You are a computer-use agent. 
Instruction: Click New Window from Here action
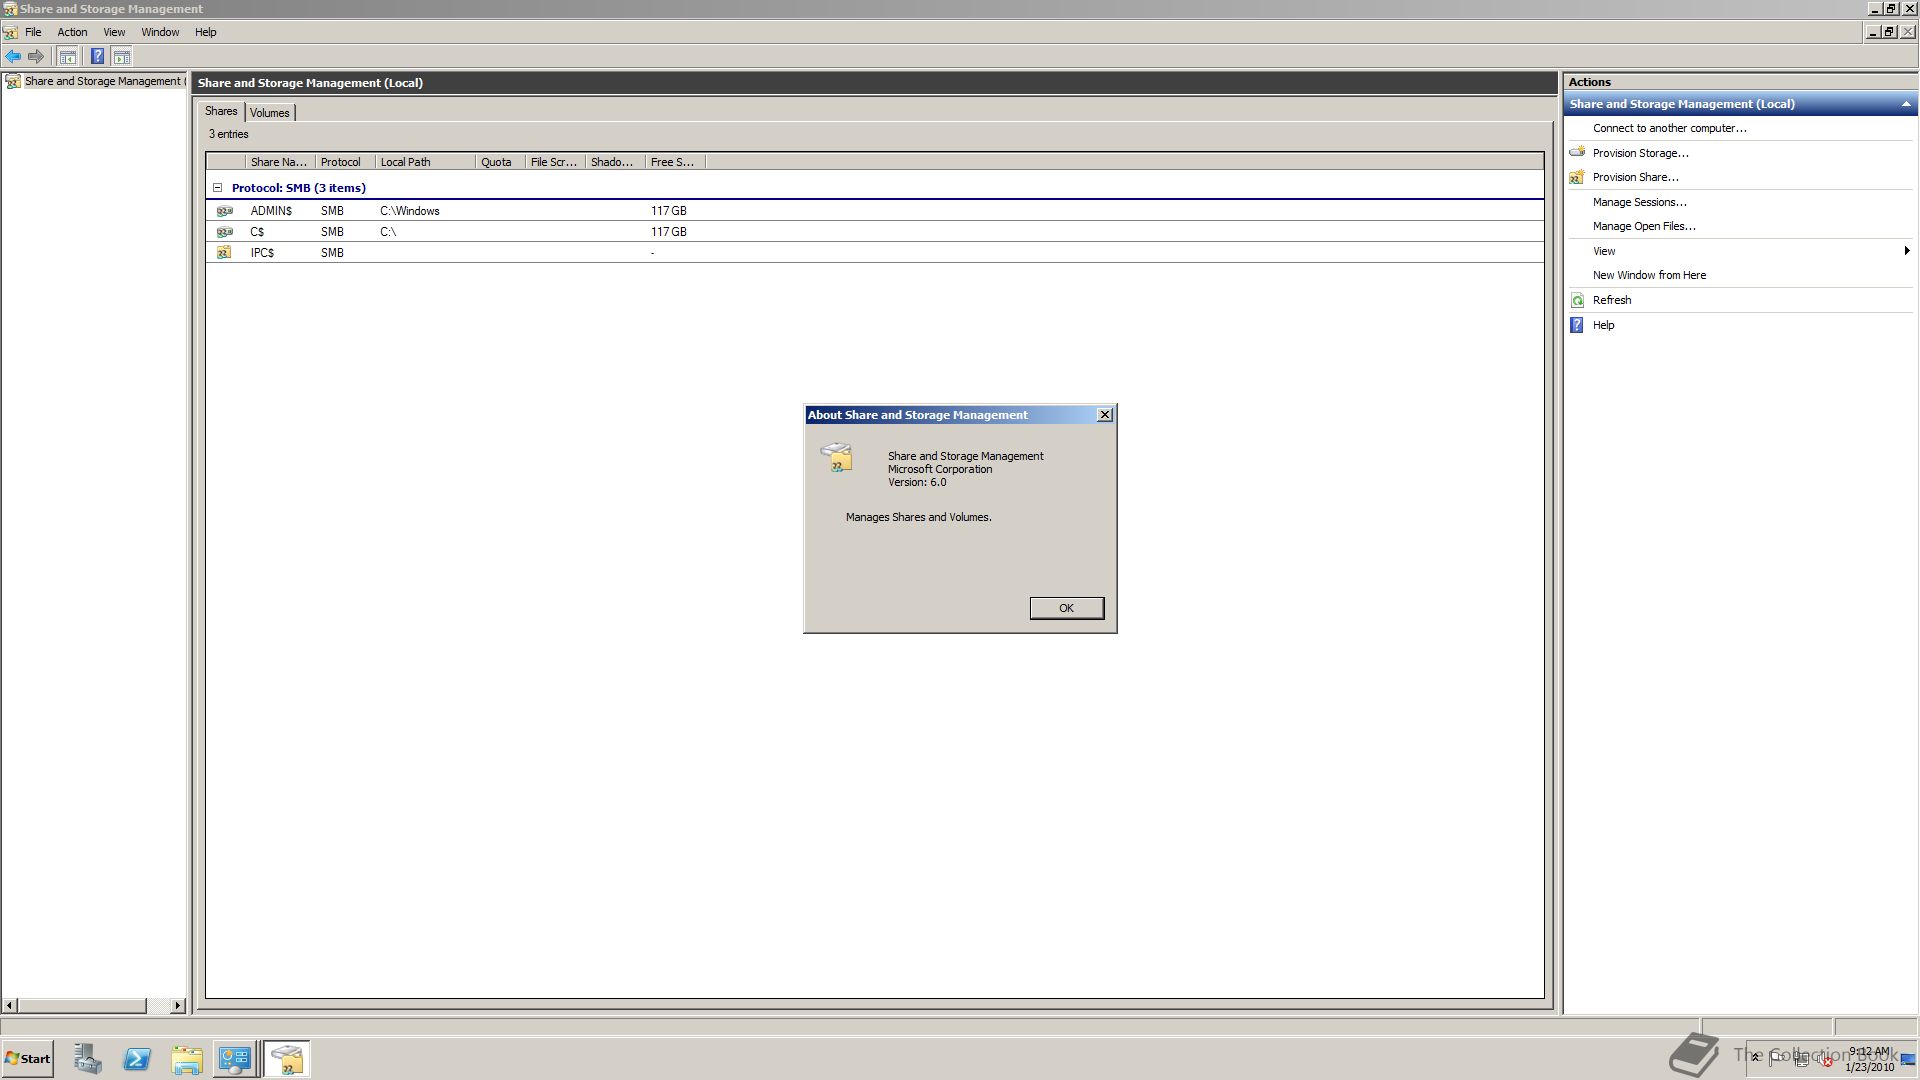pyautogui.click(x=1649, y=275)
